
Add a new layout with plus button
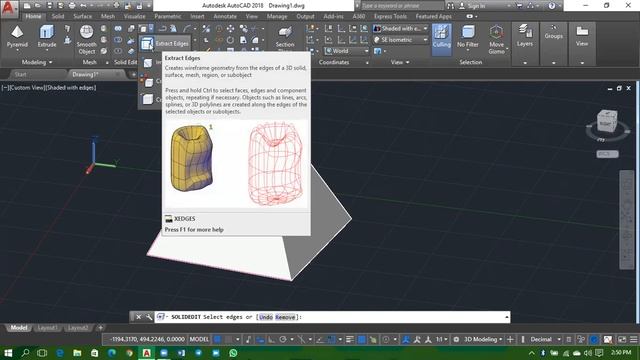(100, 328)
